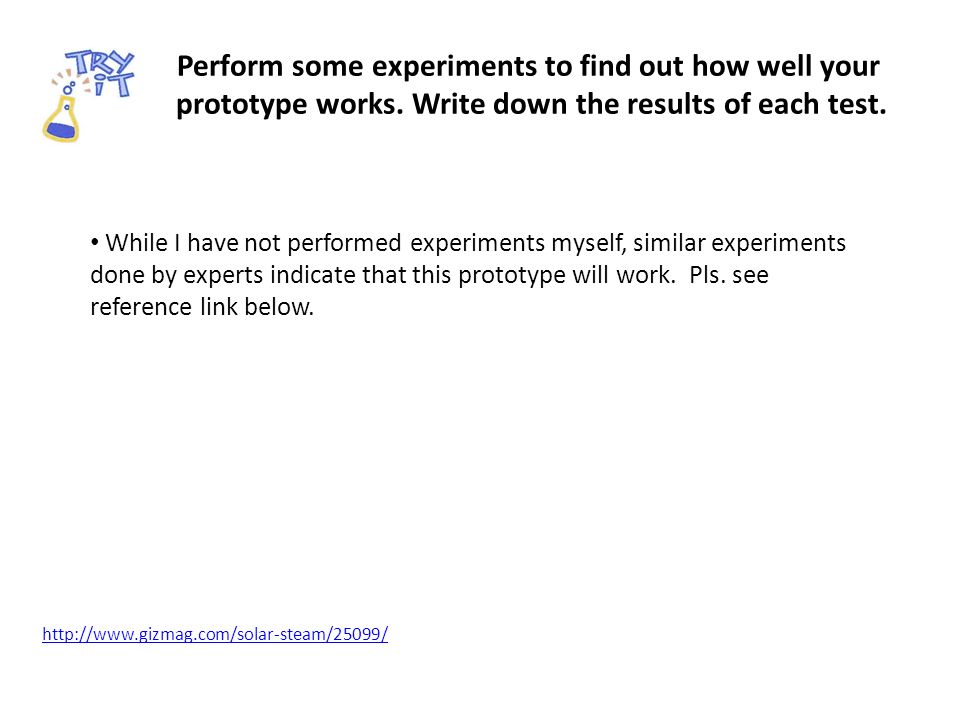Click the word 'While' in the bullet text
Image resolution: width=960 pixels, height=720 pixels.
(x=137, y=242)
